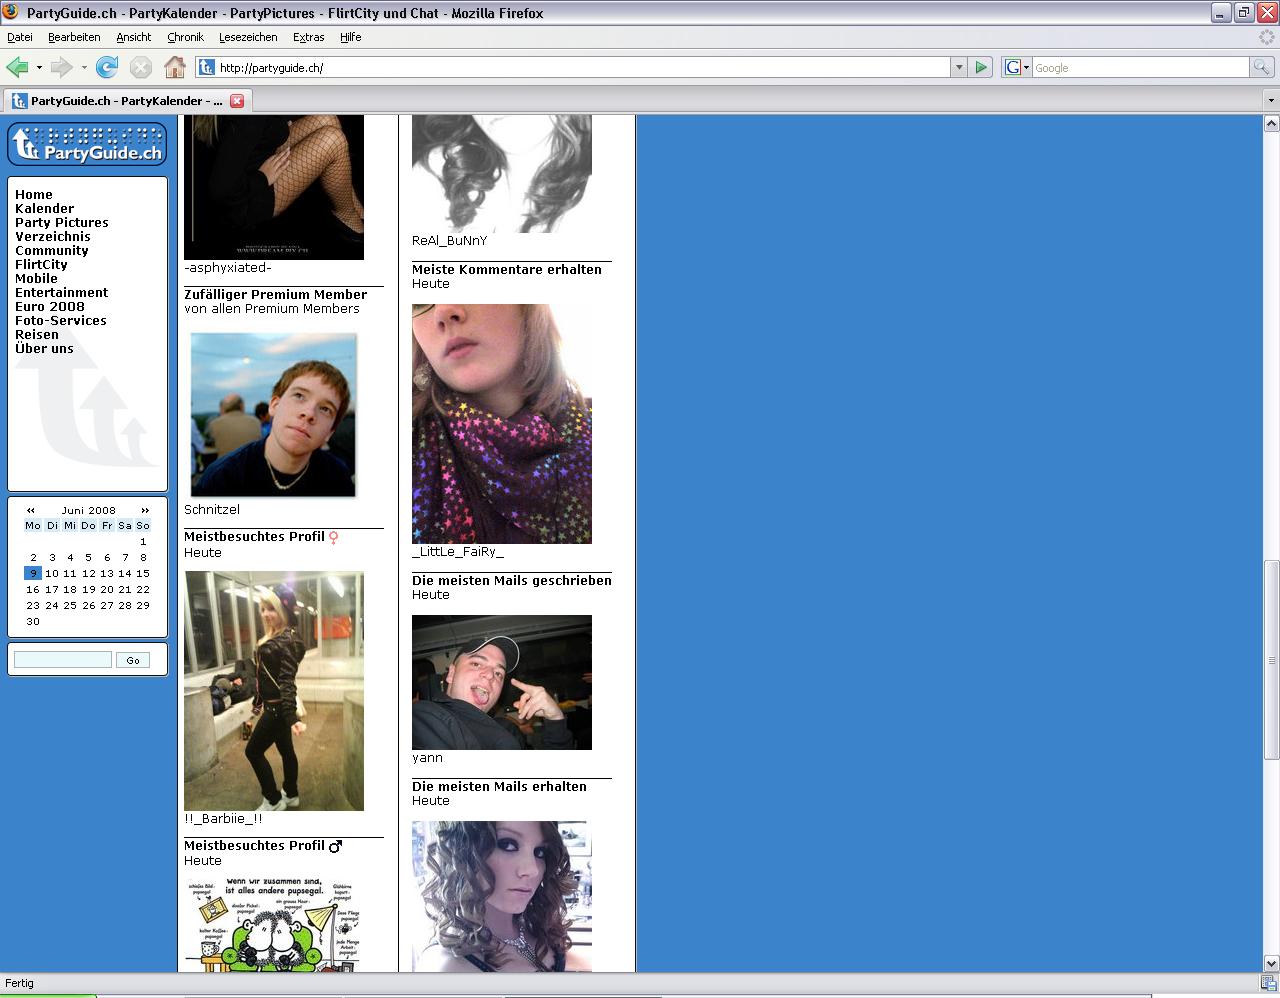1280x998 pixels.
Task: Open the Lesezeichen menu
Action: [248, 37]
